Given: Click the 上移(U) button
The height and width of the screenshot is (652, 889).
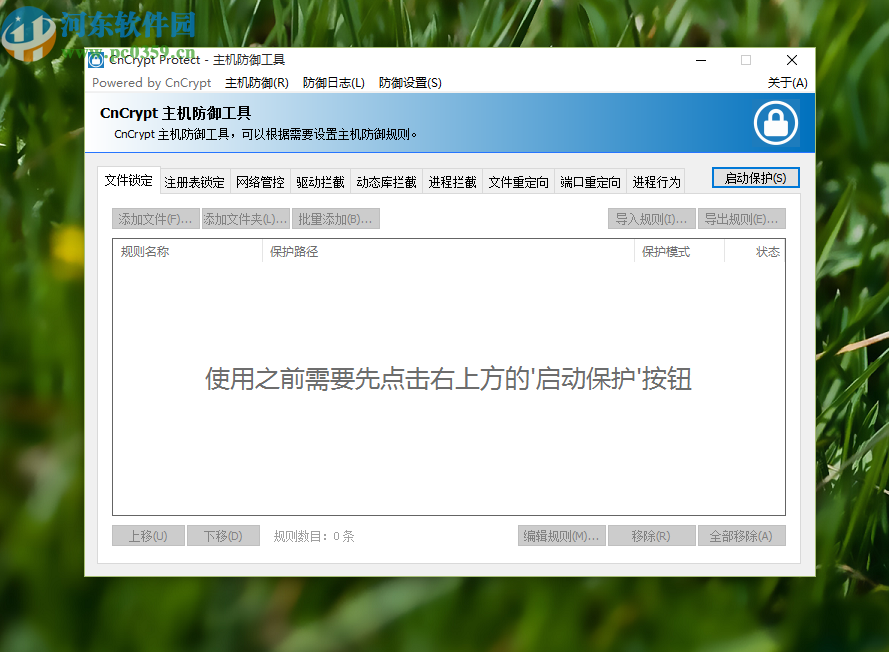Looking at the screenshot, I should [148, 536].
